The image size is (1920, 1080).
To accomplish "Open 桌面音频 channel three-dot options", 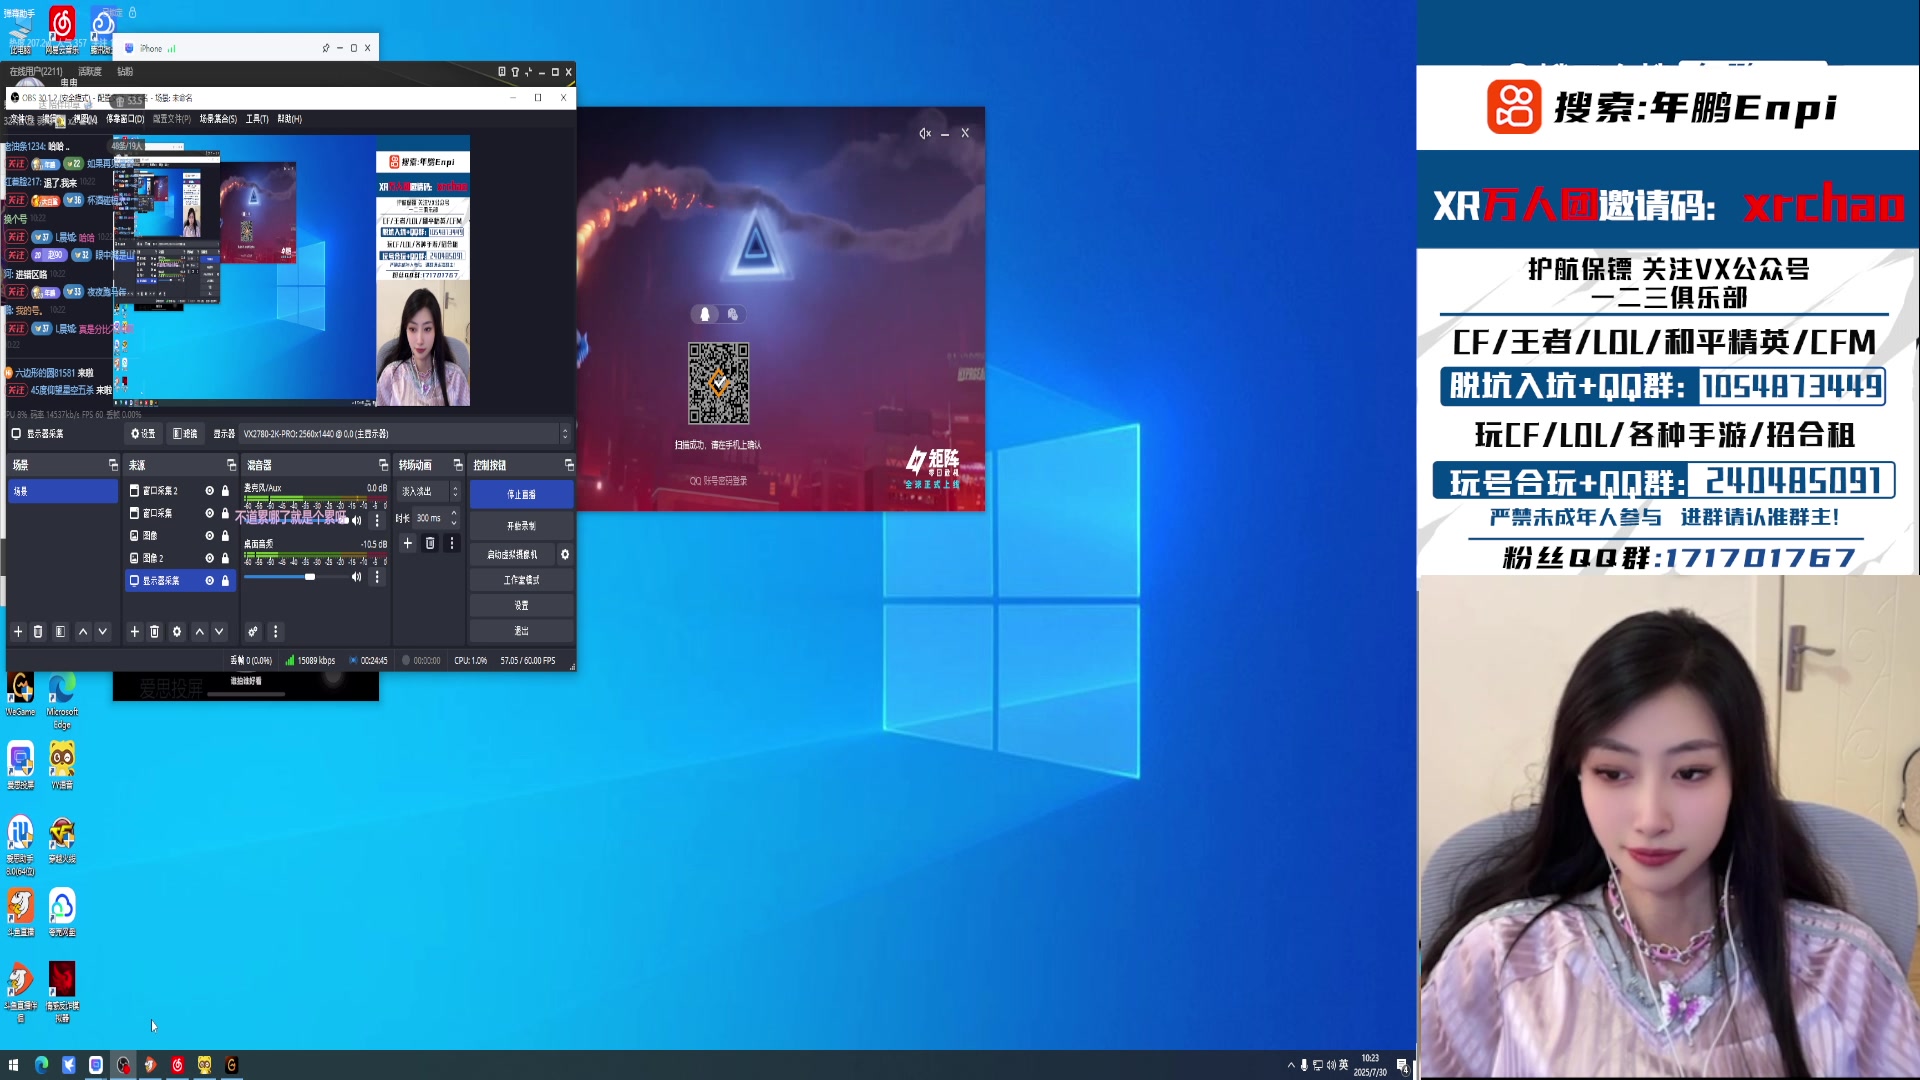I will pyautogui.click(x=377, y=577).
